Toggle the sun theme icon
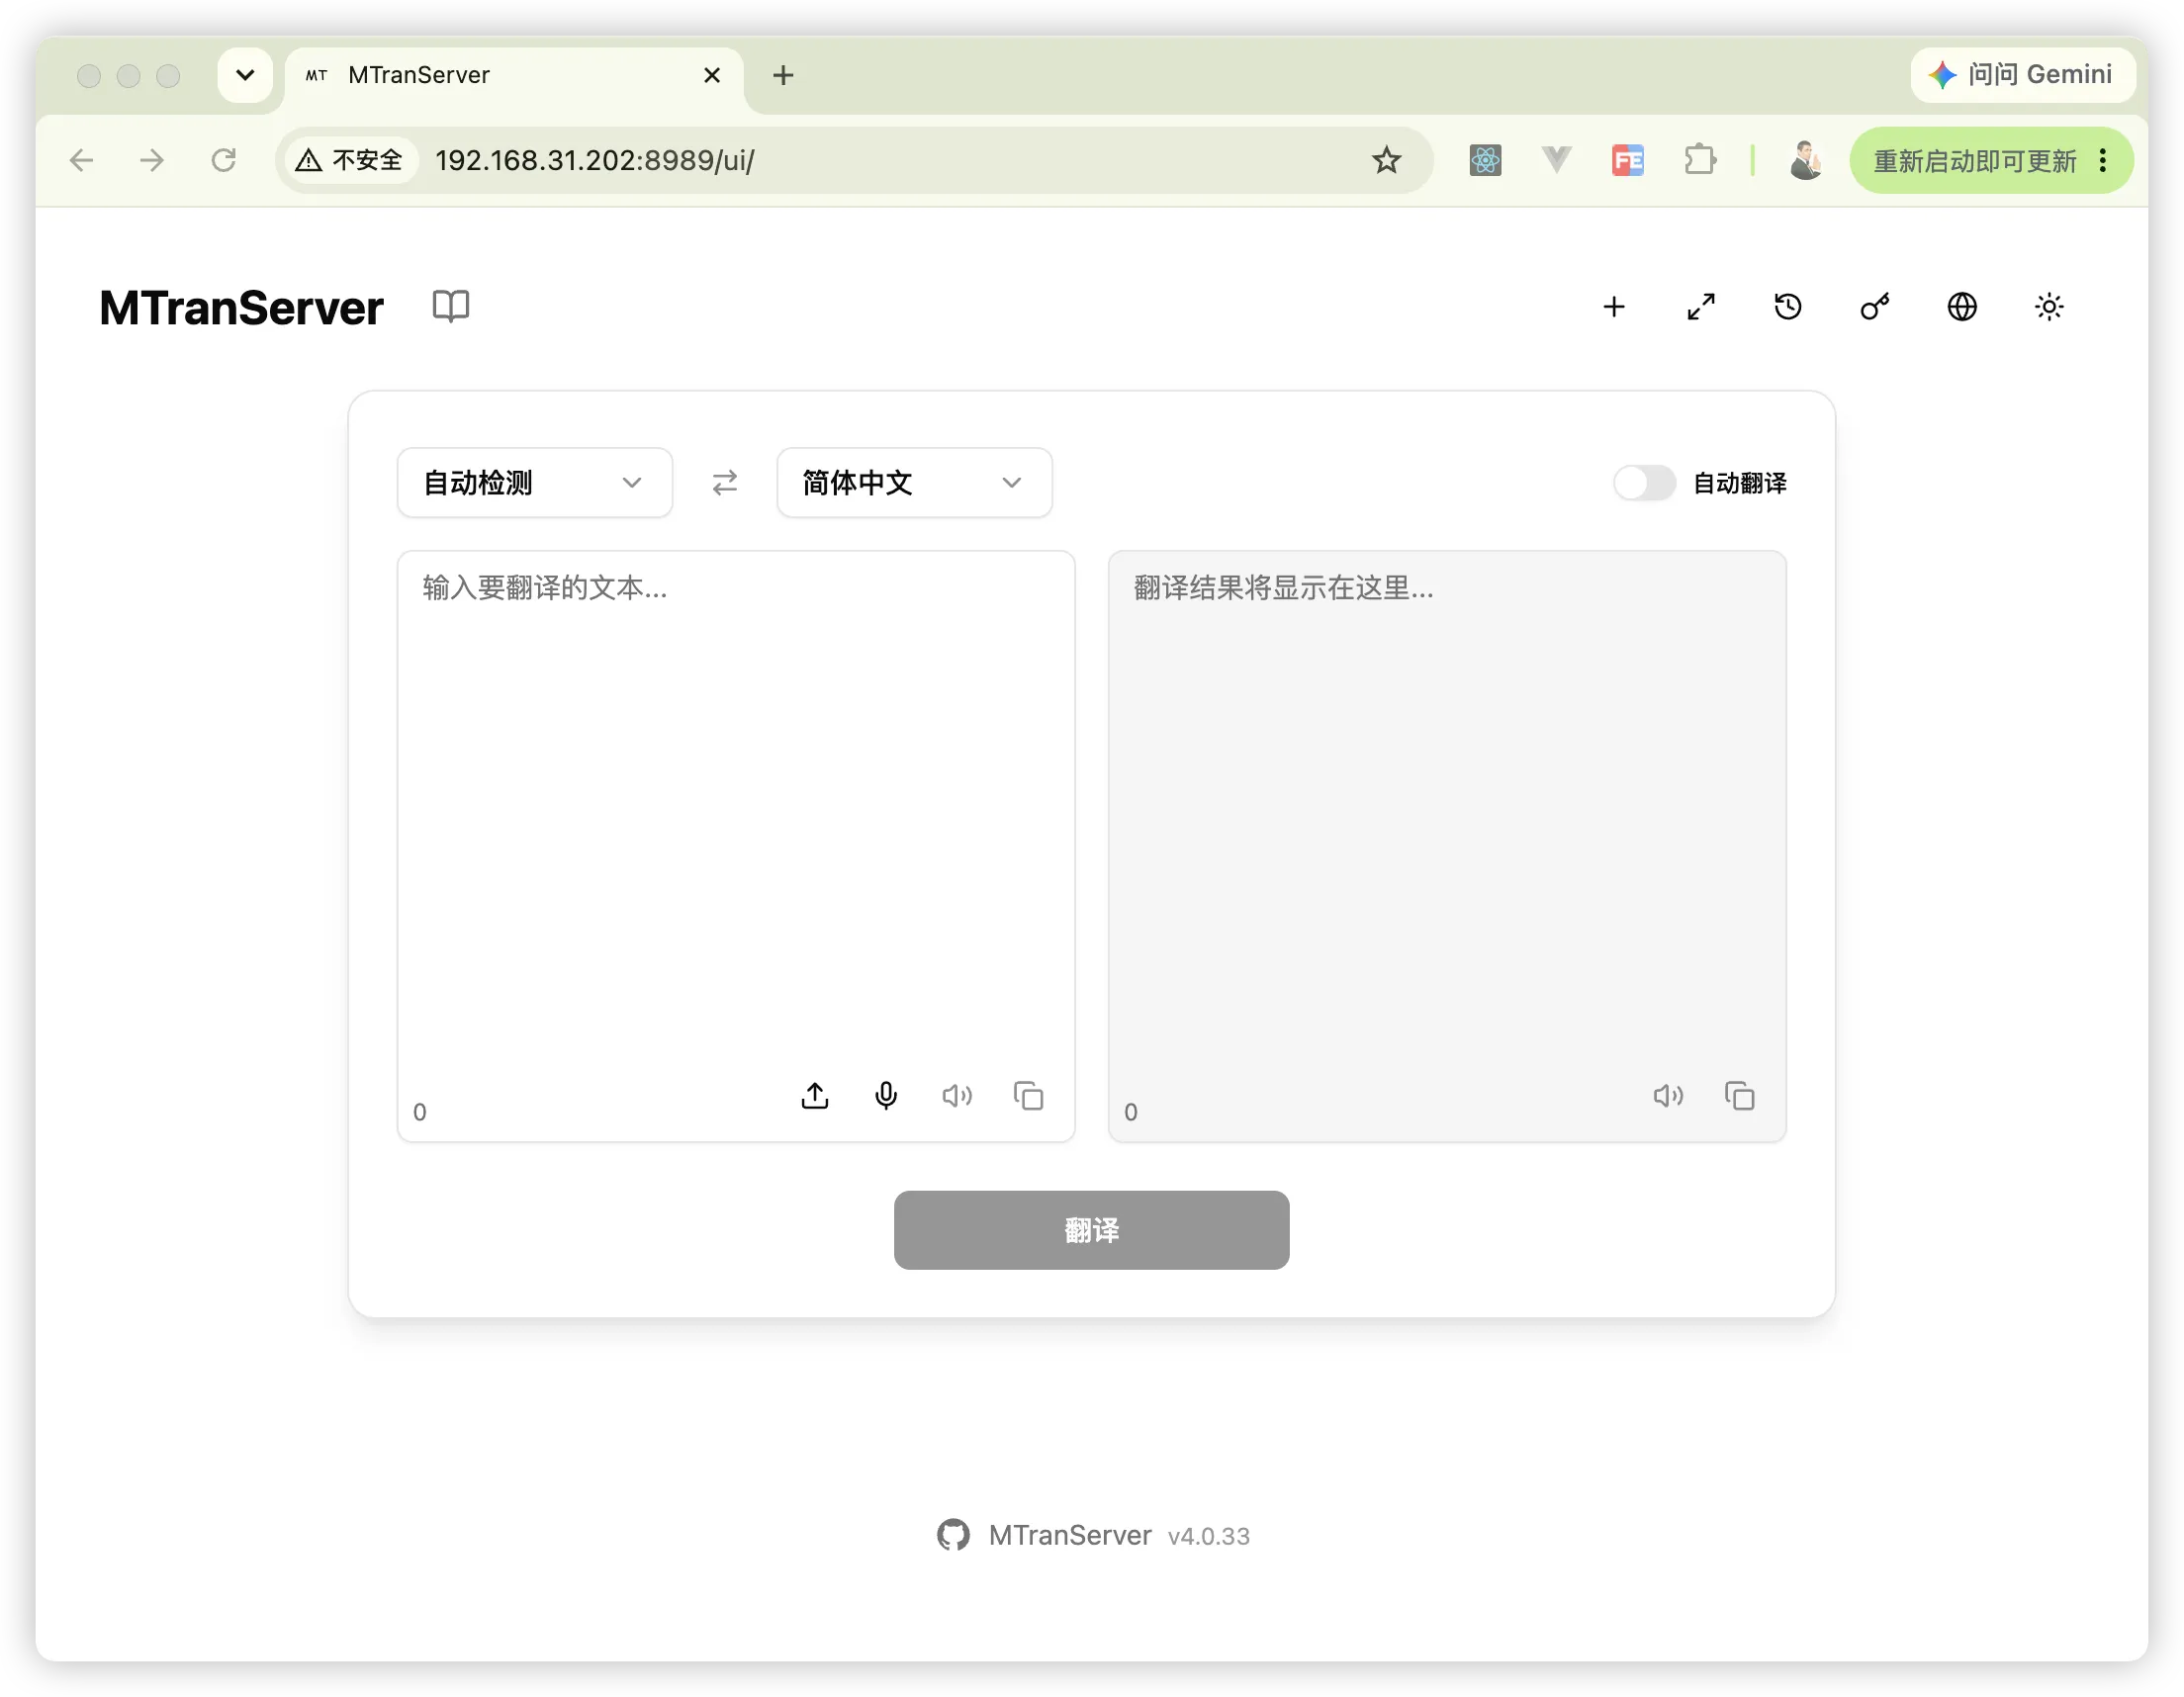The height and width of the screenshot is (1697, 2184). 2049,307
